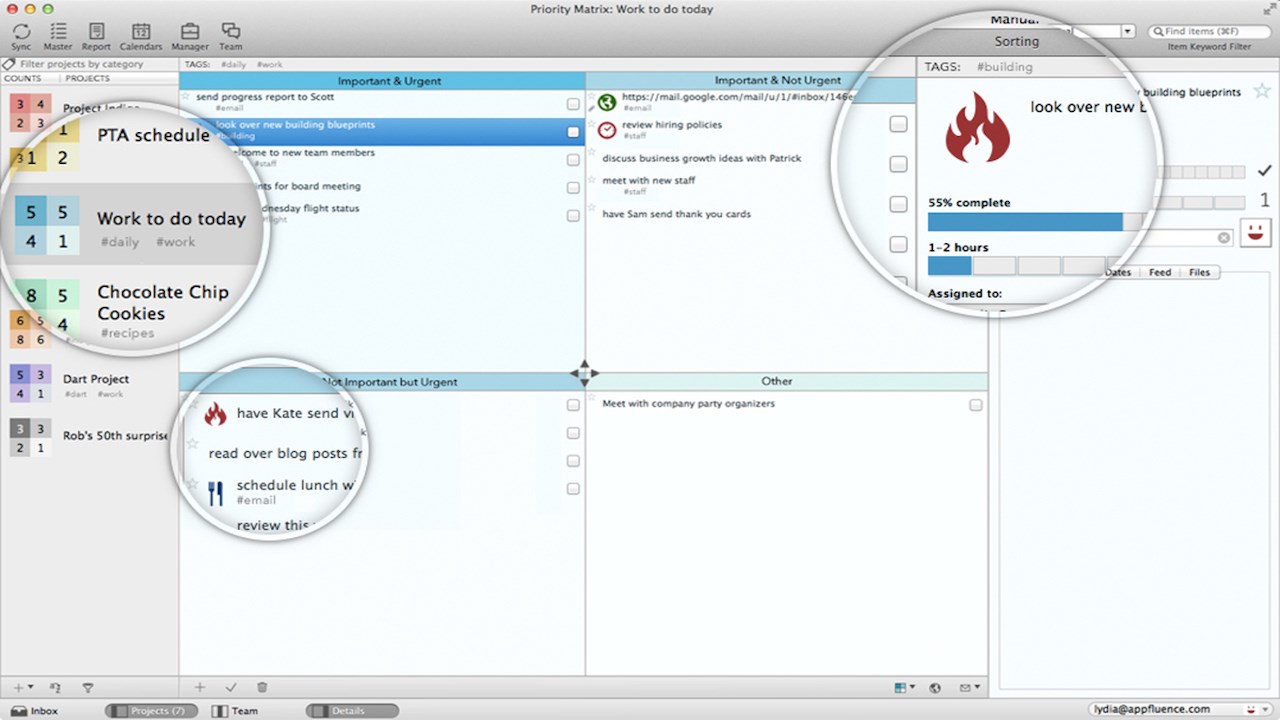Open the add project plus dropdown
Image resolution: width=1280 pixels, height=720 pixels.
click(22, 687)
